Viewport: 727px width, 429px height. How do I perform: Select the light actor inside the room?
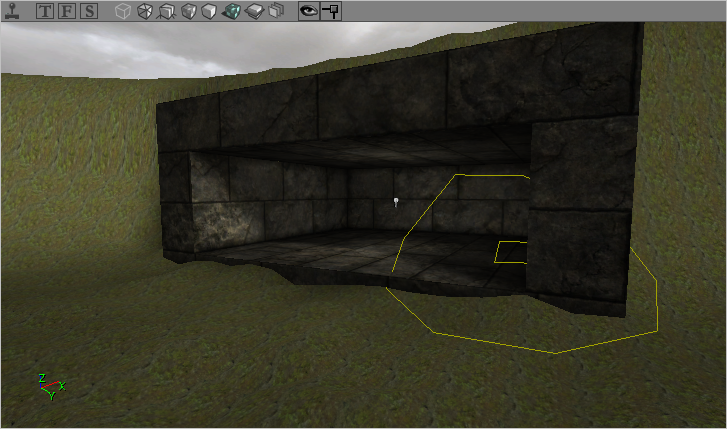(396, 202)
